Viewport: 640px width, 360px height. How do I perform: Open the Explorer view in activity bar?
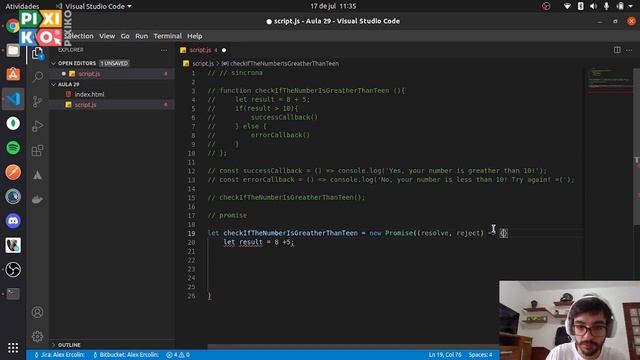click(38, 53)
